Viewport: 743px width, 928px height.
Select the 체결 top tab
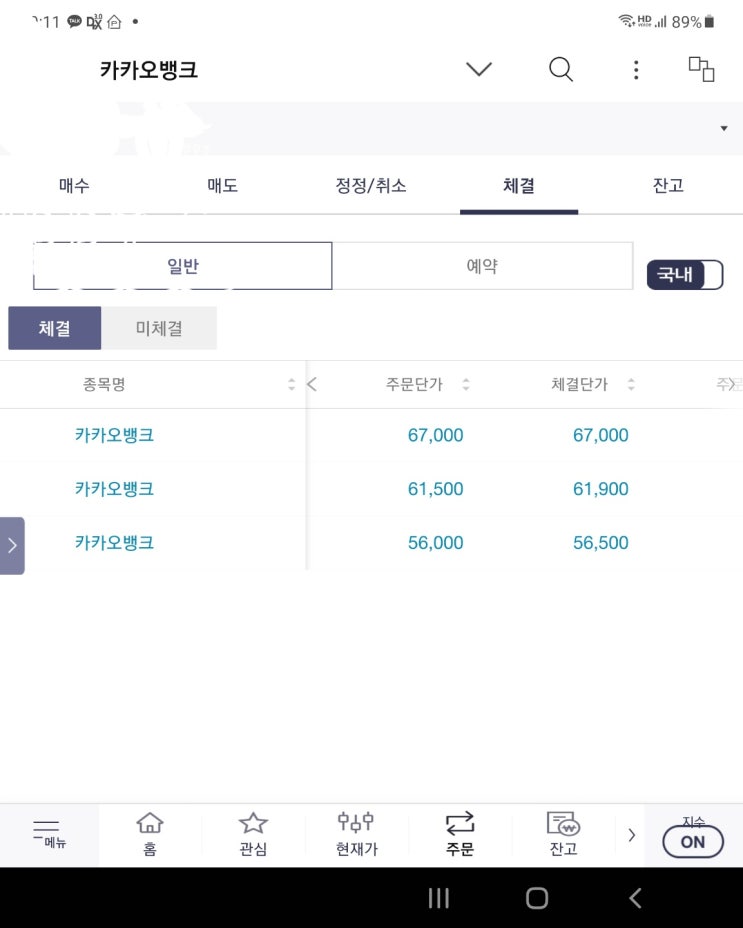click(519, 186)
